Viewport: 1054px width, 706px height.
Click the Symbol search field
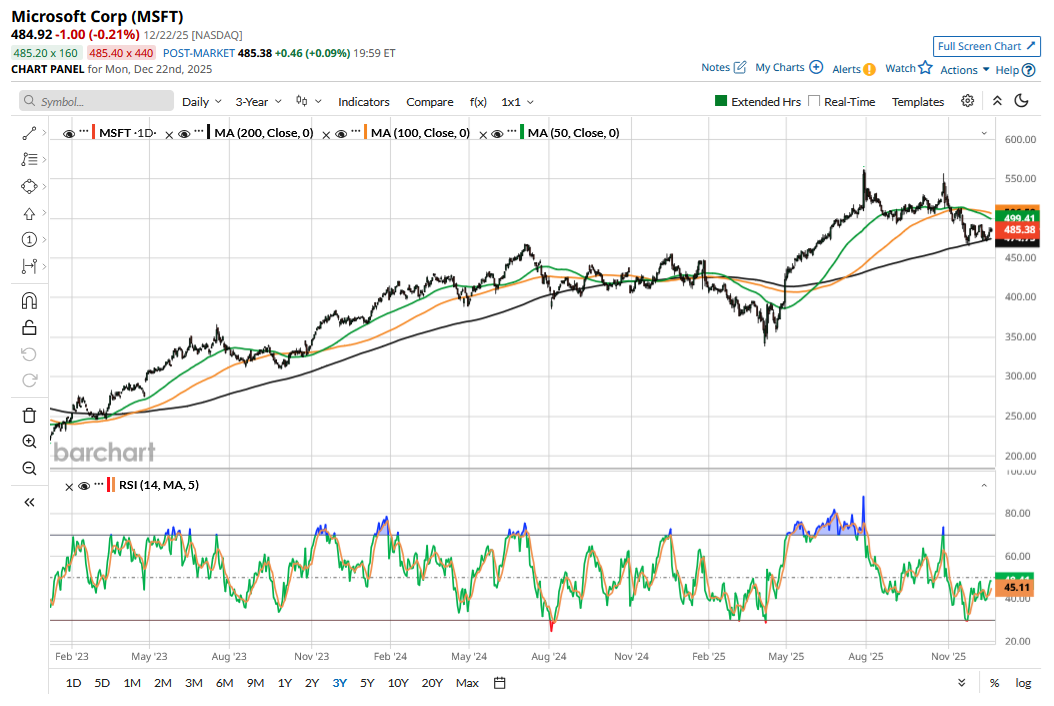click(x=96, y=102)
